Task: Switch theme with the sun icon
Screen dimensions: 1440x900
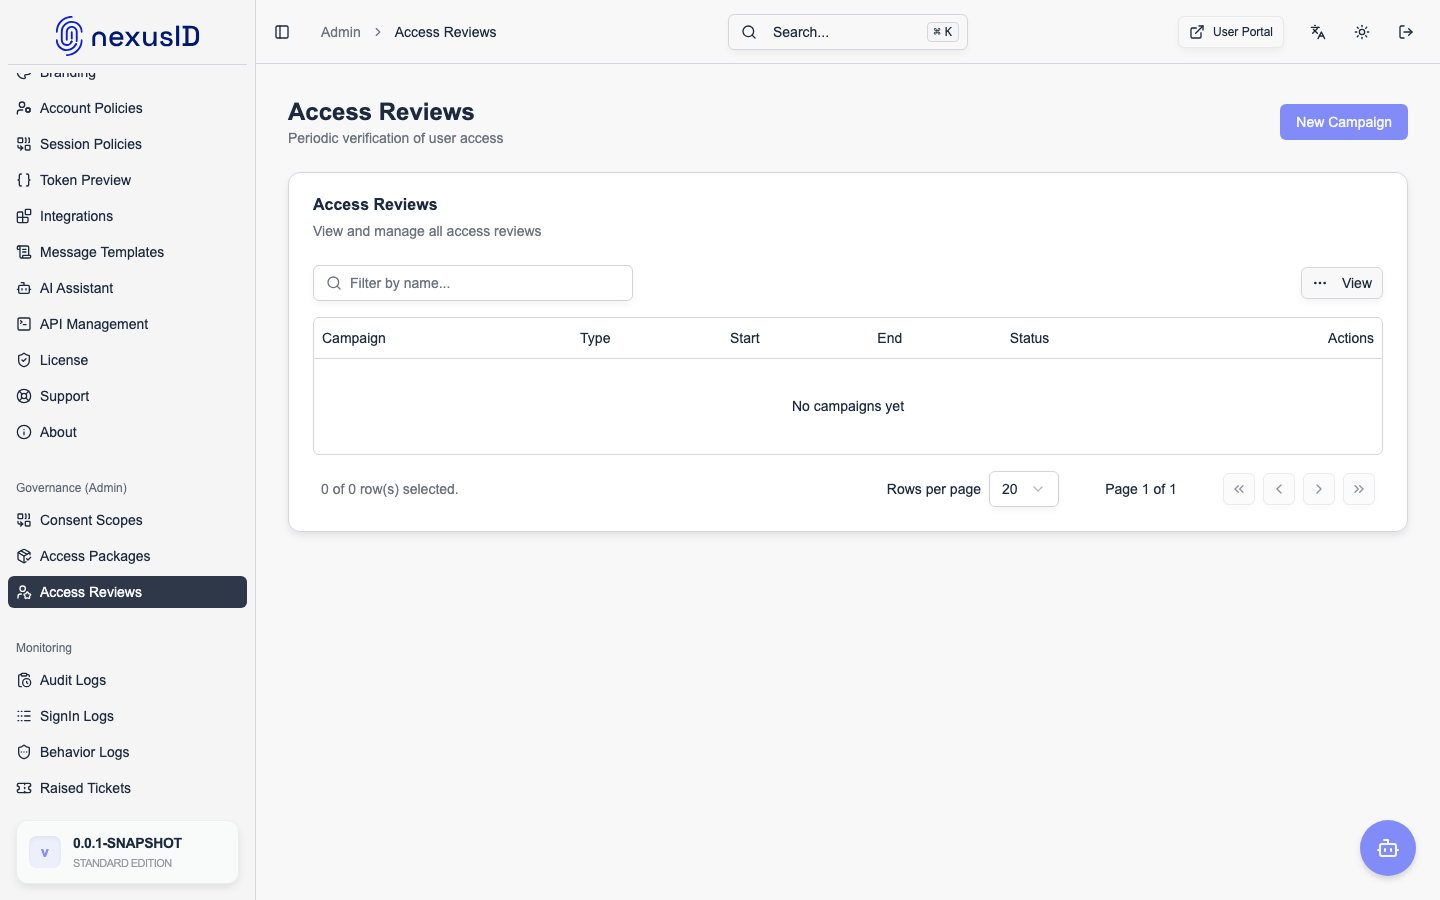Action: (x=1362, y=32)
